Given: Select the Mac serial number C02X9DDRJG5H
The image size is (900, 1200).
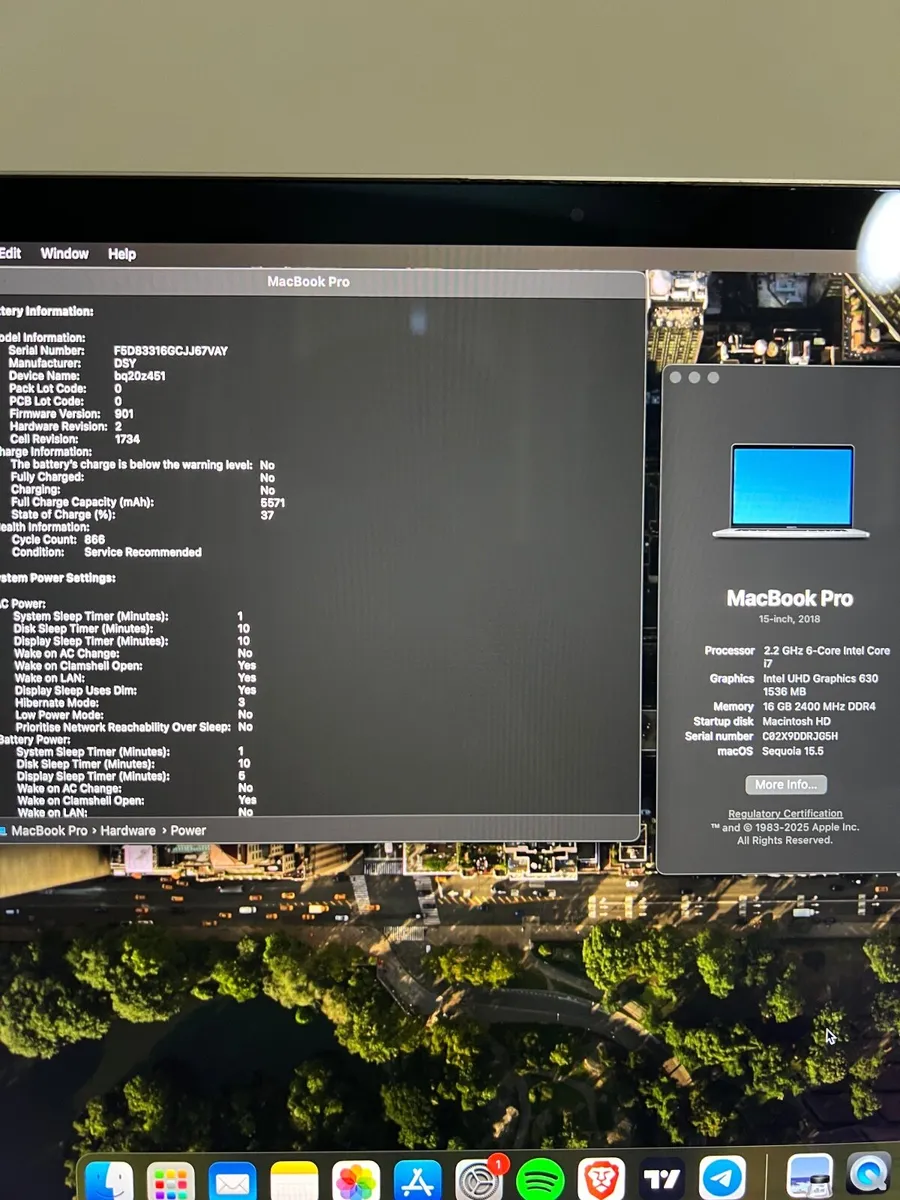Looking at the screenshot, I should tap(800, 736).
